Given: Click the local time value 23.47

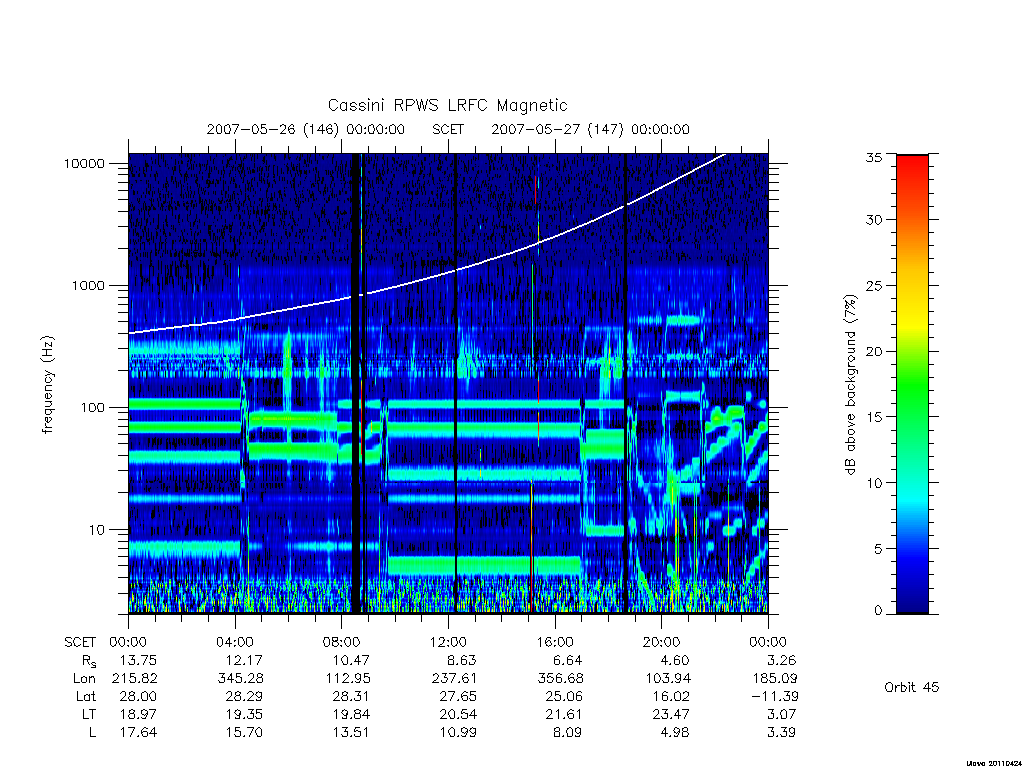Looking at the screenshot, I should pos(671,714).
